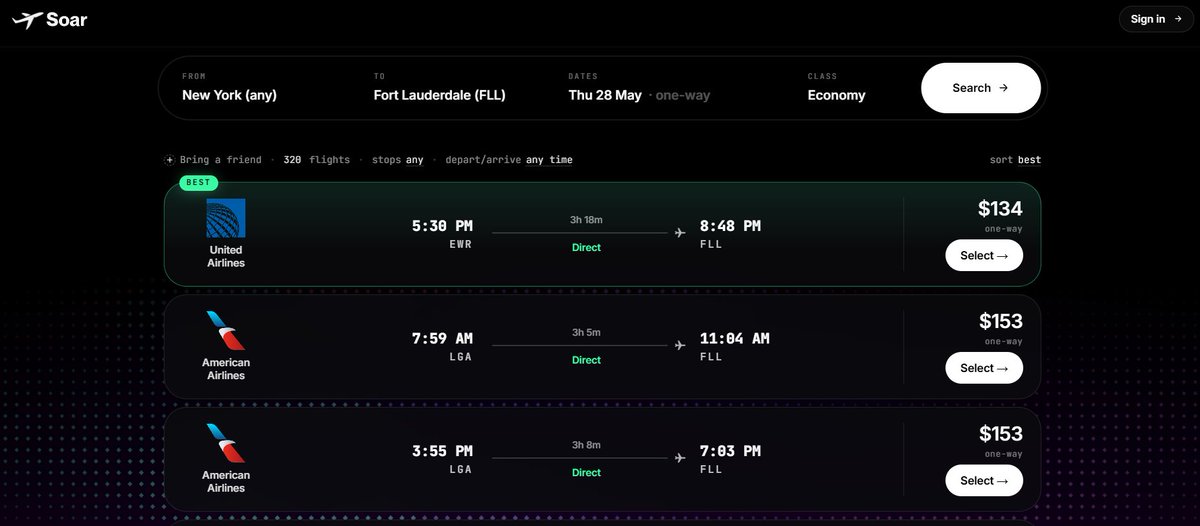
Task: Click American Airlines logo on 3:55 PM flight
Action: coord(226,443)
